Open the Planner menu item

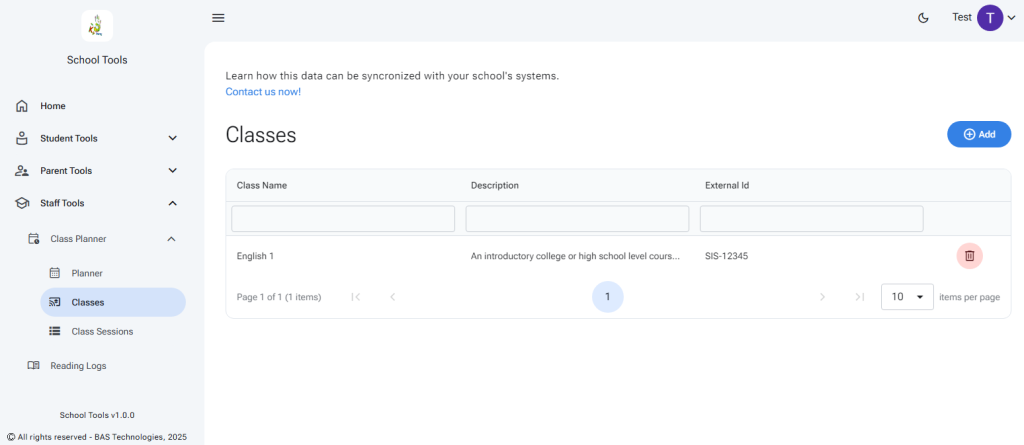87,273
